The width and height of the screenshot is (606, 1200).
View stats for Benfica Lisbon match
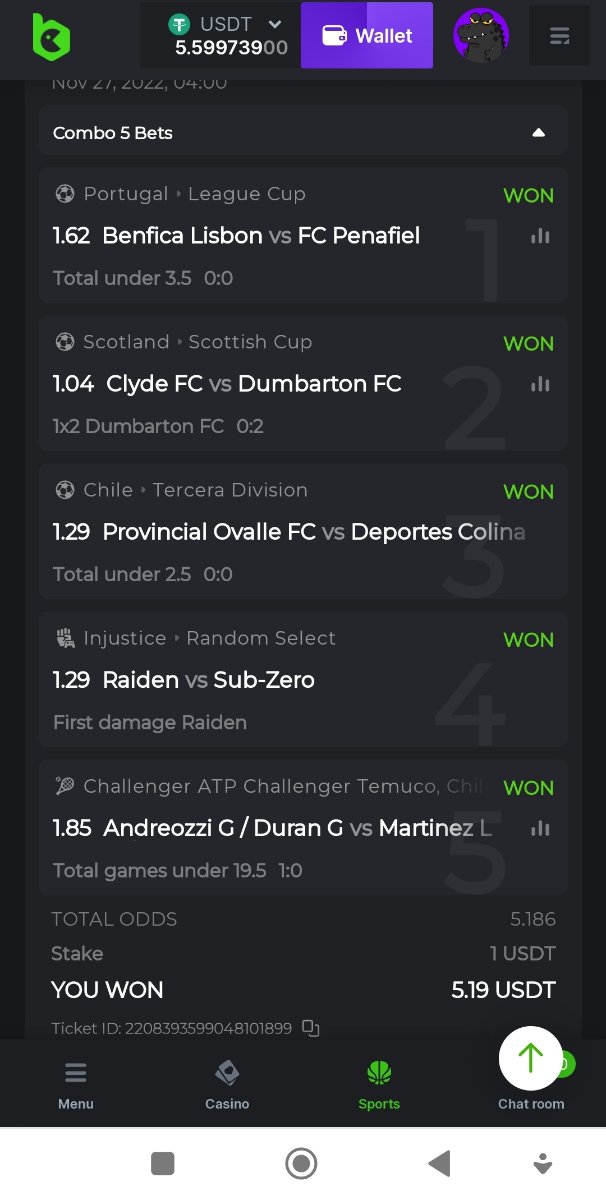pos(541,236)
